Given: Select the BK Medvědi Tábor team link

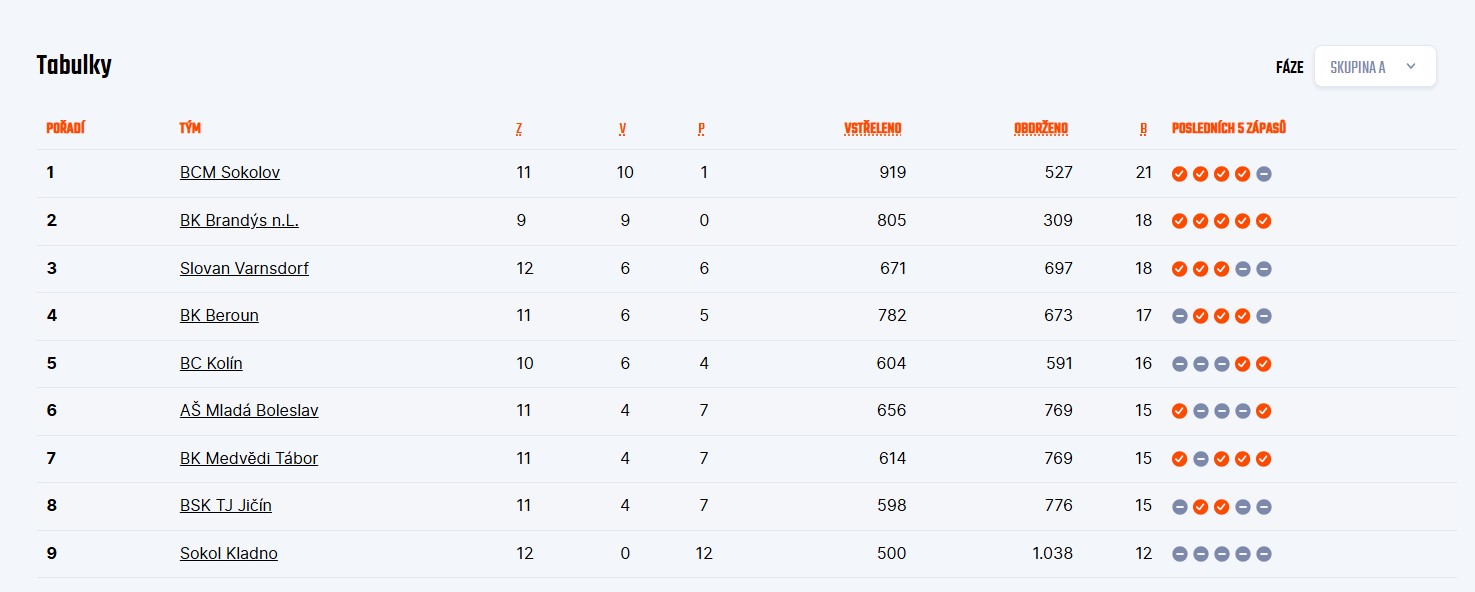Looking at the screenshot, I should coord(249,458).
